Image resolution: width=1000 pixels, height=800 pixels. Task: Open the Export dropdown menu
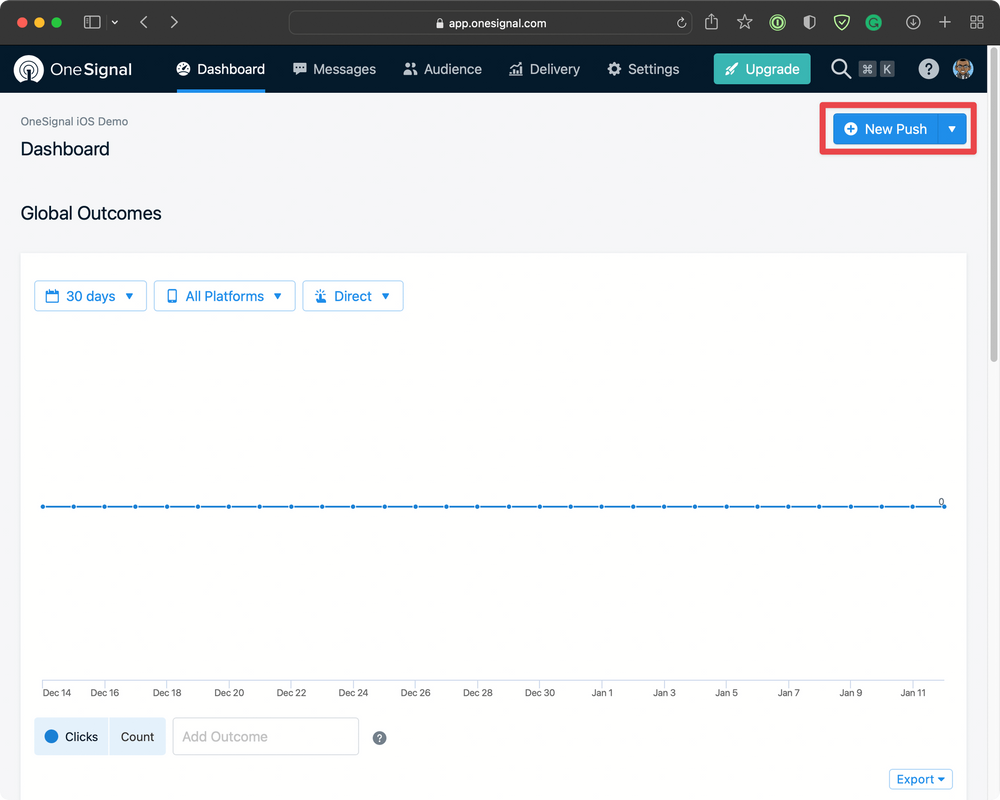(x=920, y=779)
